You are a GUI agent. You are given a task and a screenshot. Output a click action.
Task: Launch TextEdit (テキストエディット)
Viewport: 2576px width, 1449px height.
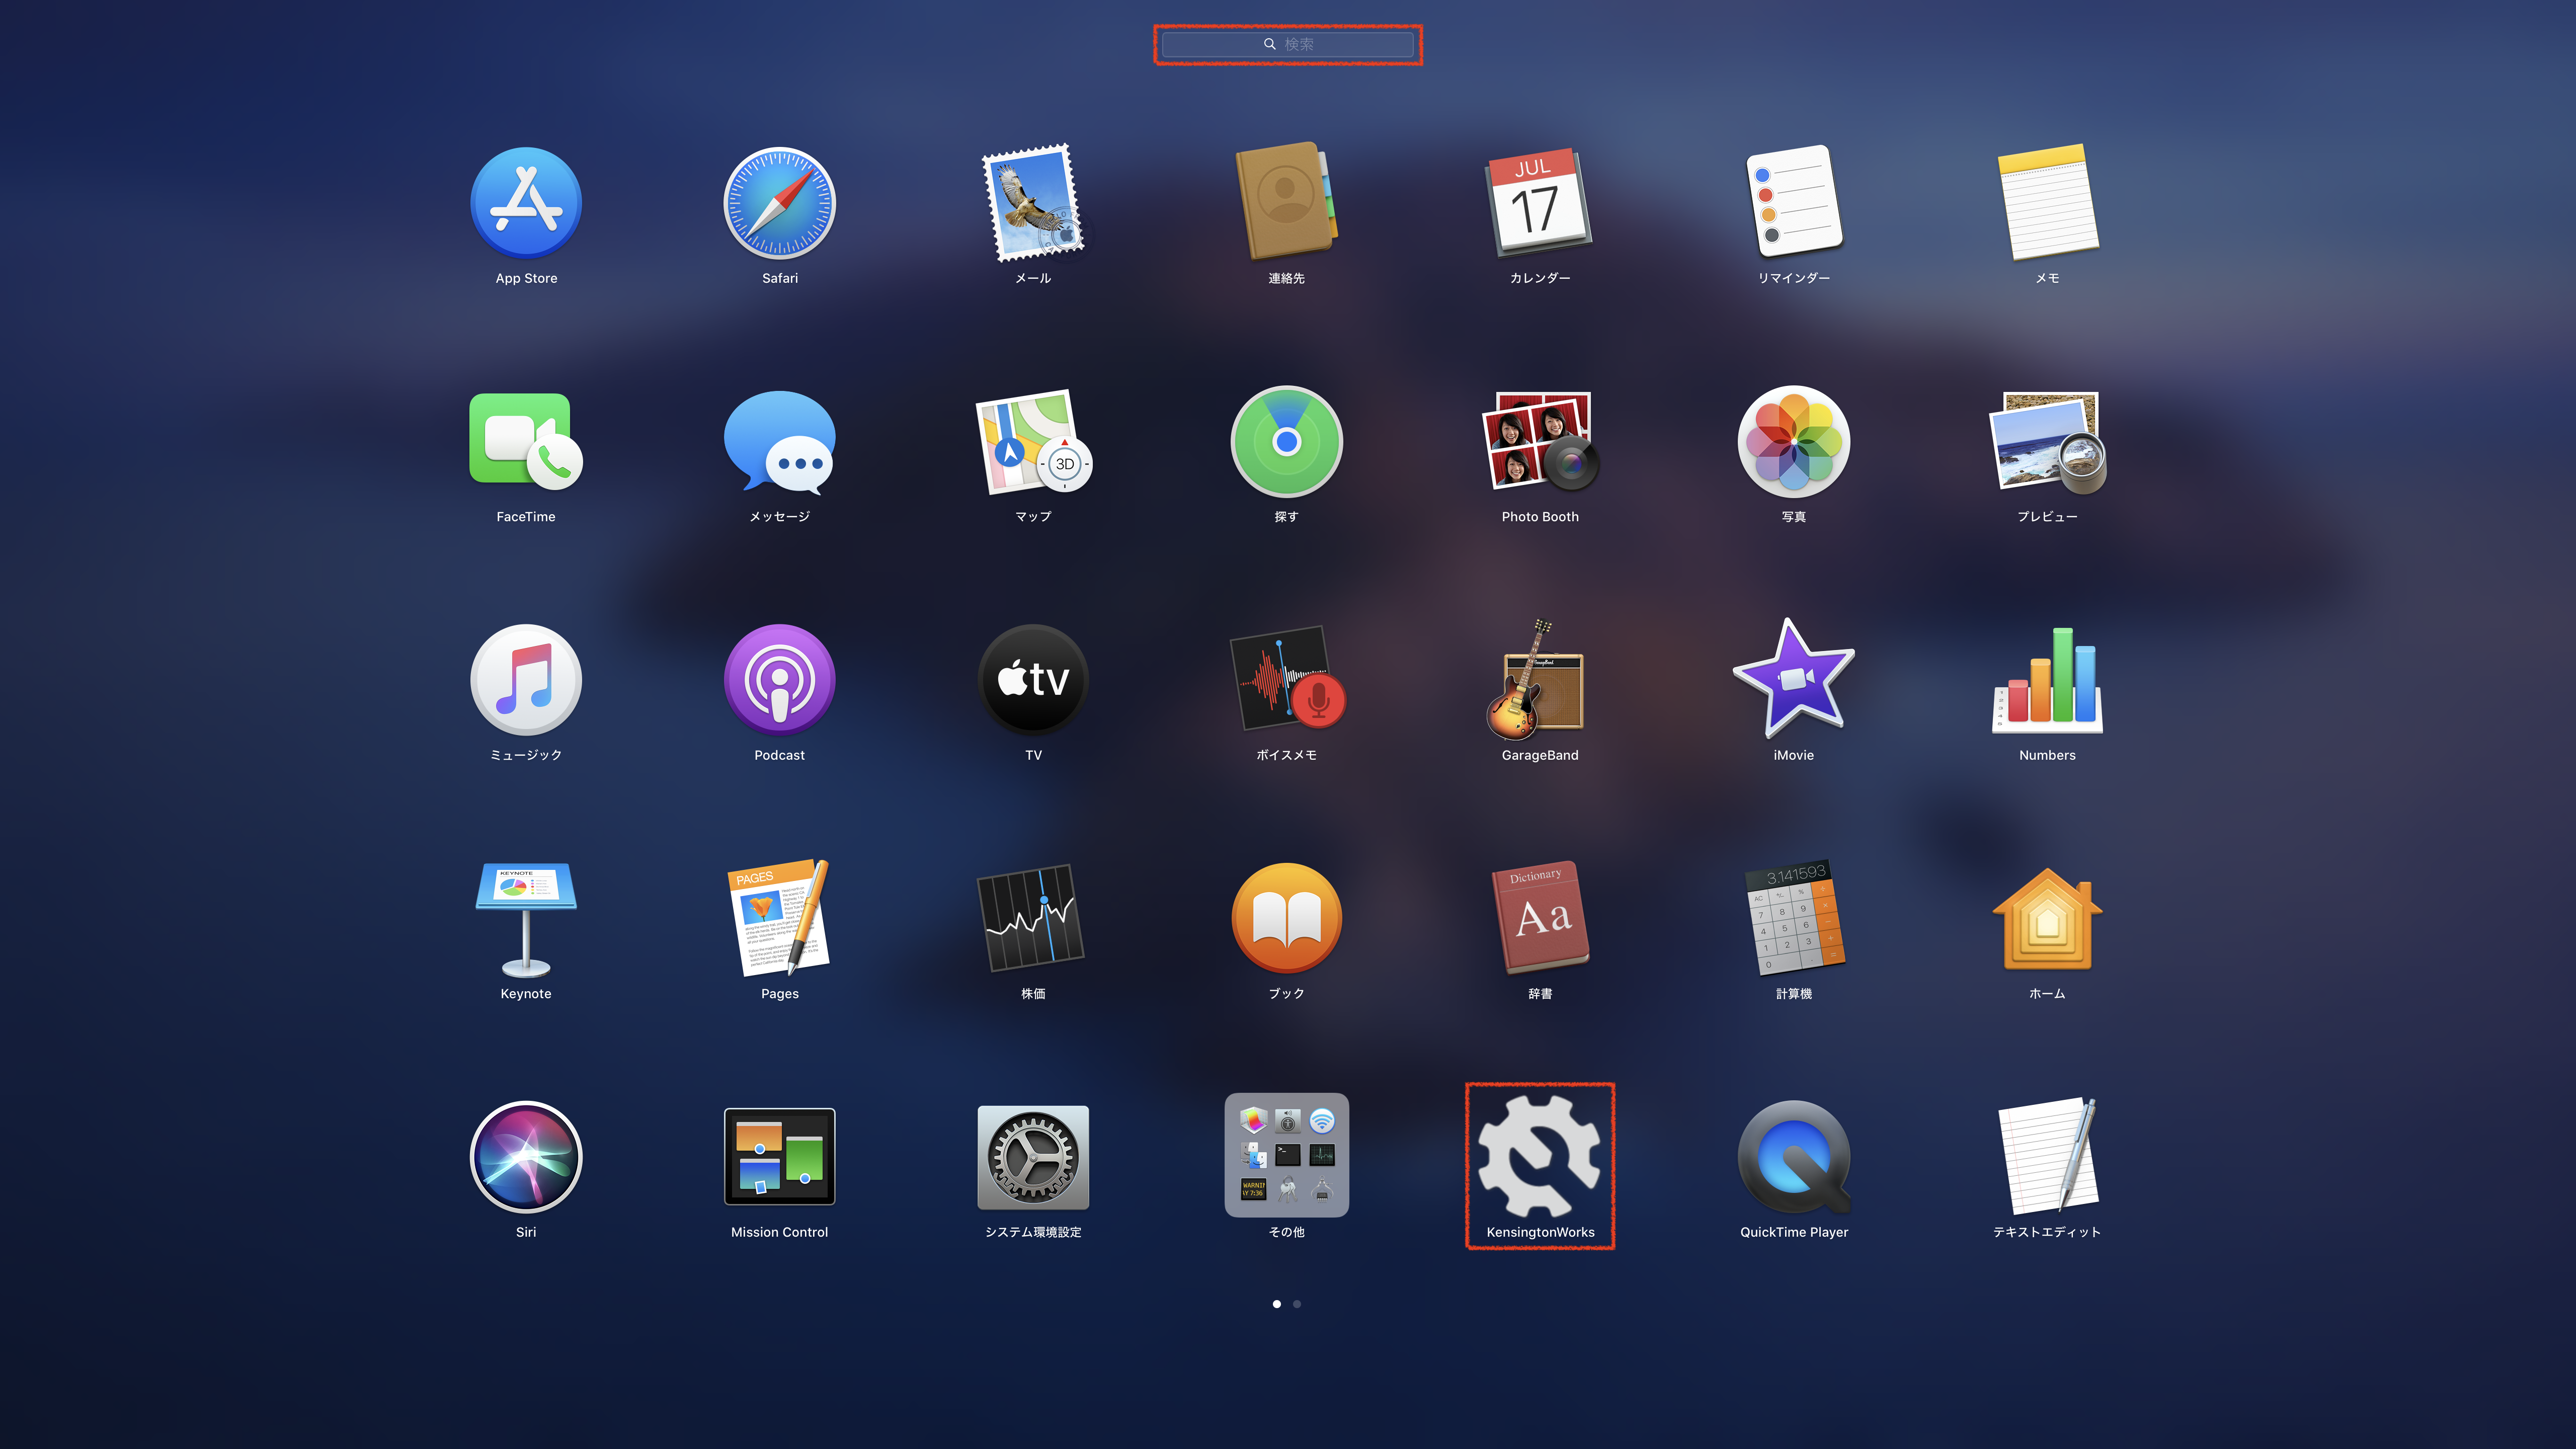tap(2047, 1157)
